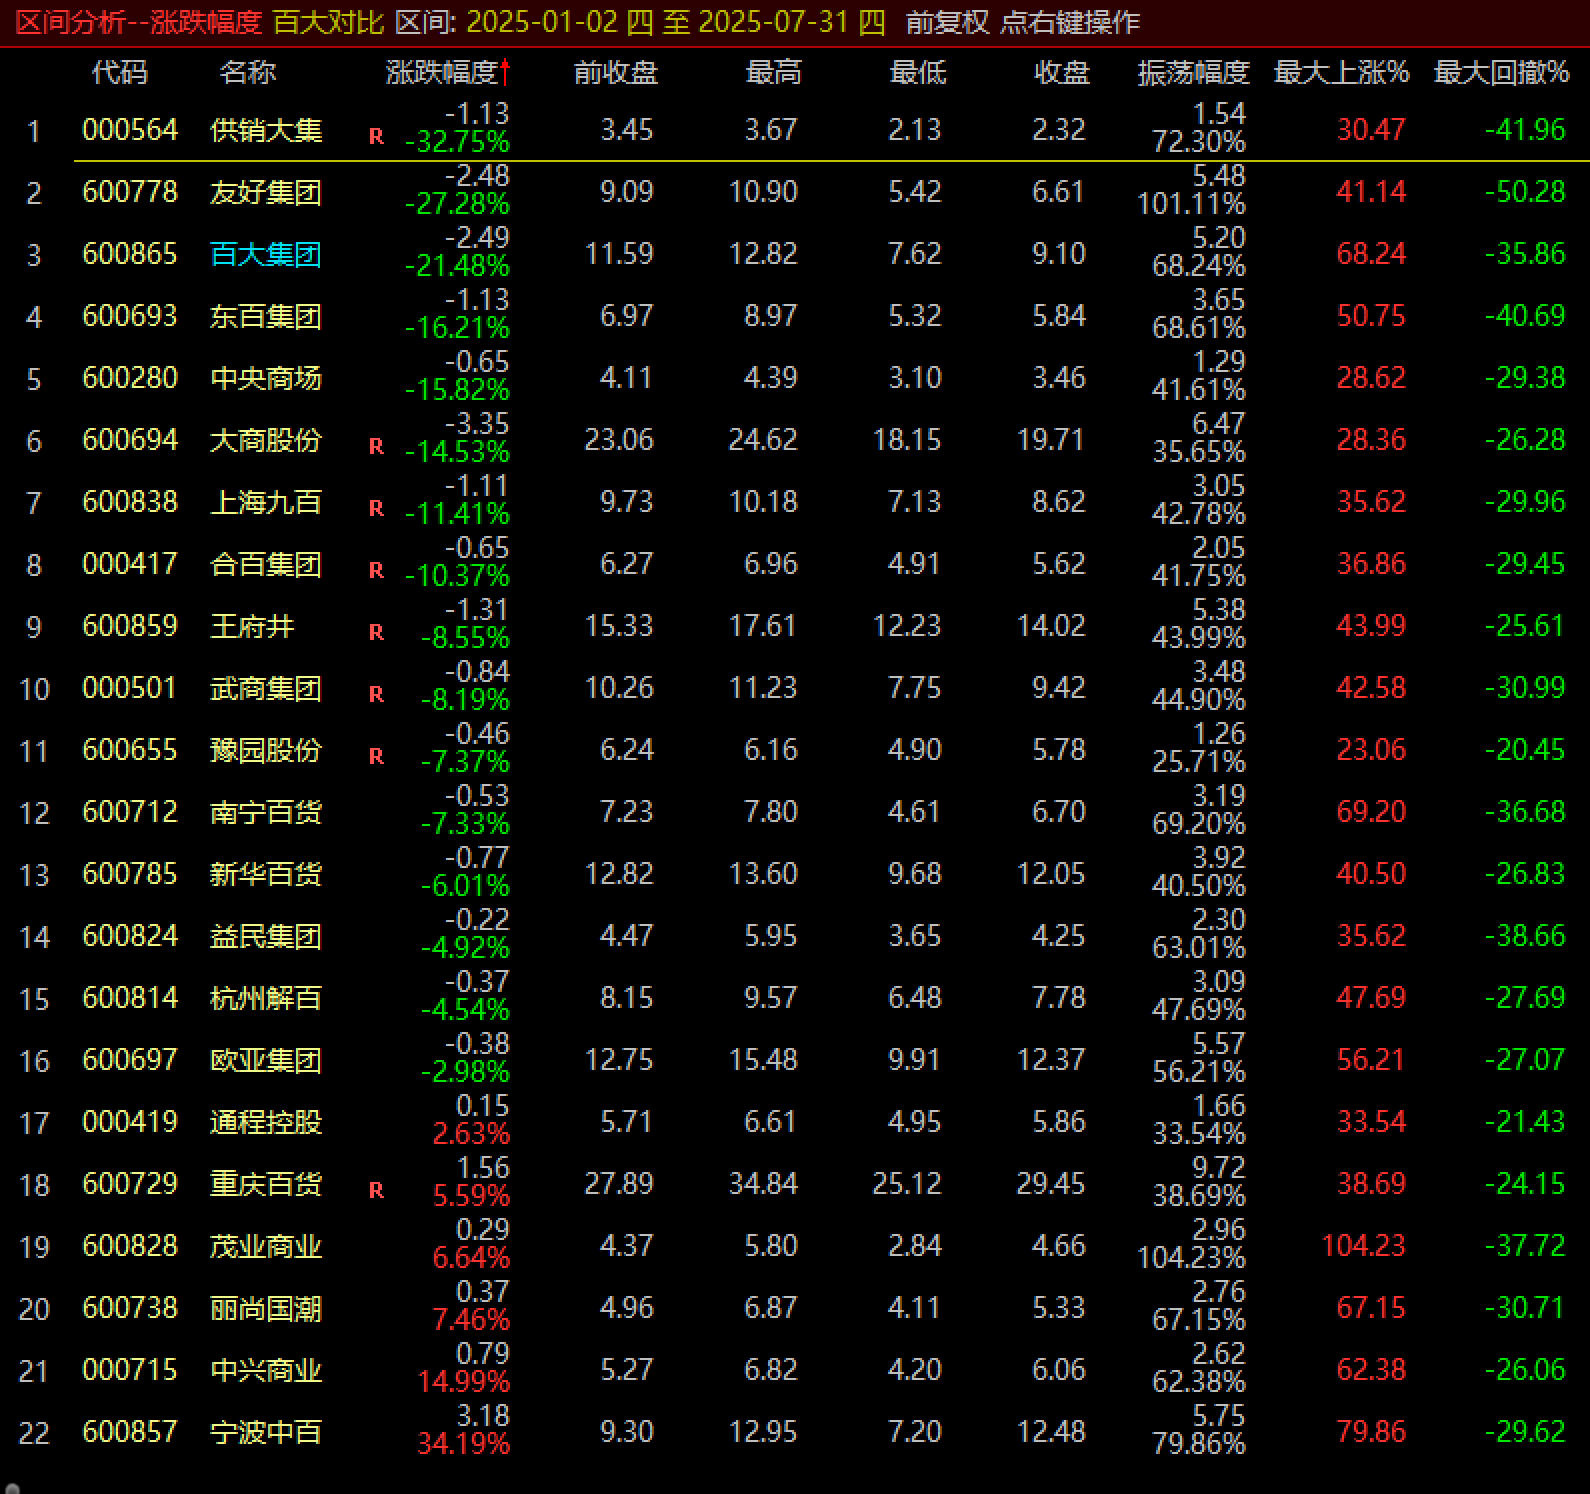Click the 14.99% change value
The height and width of the screenshot is (1494, 1590).
pyautogui.click(x=463, y=1382)
